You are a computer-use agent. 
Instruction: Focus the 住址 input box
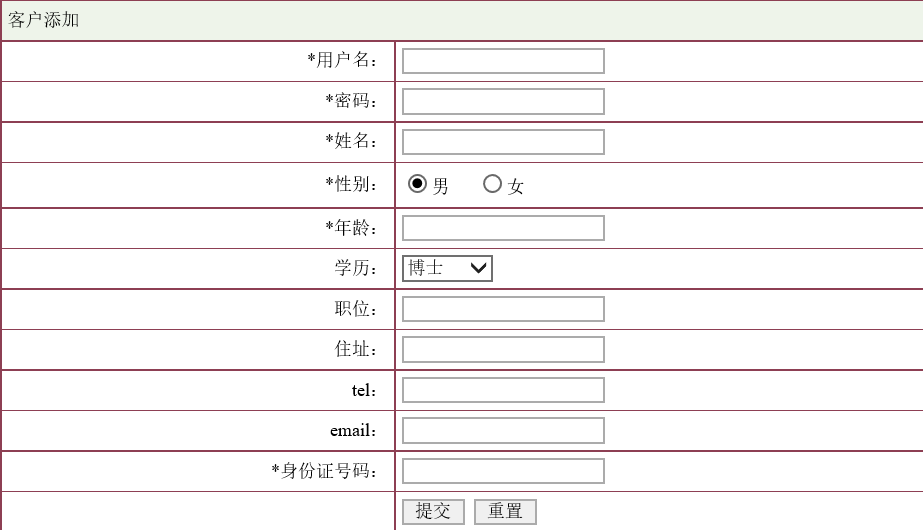click(503, 350)
